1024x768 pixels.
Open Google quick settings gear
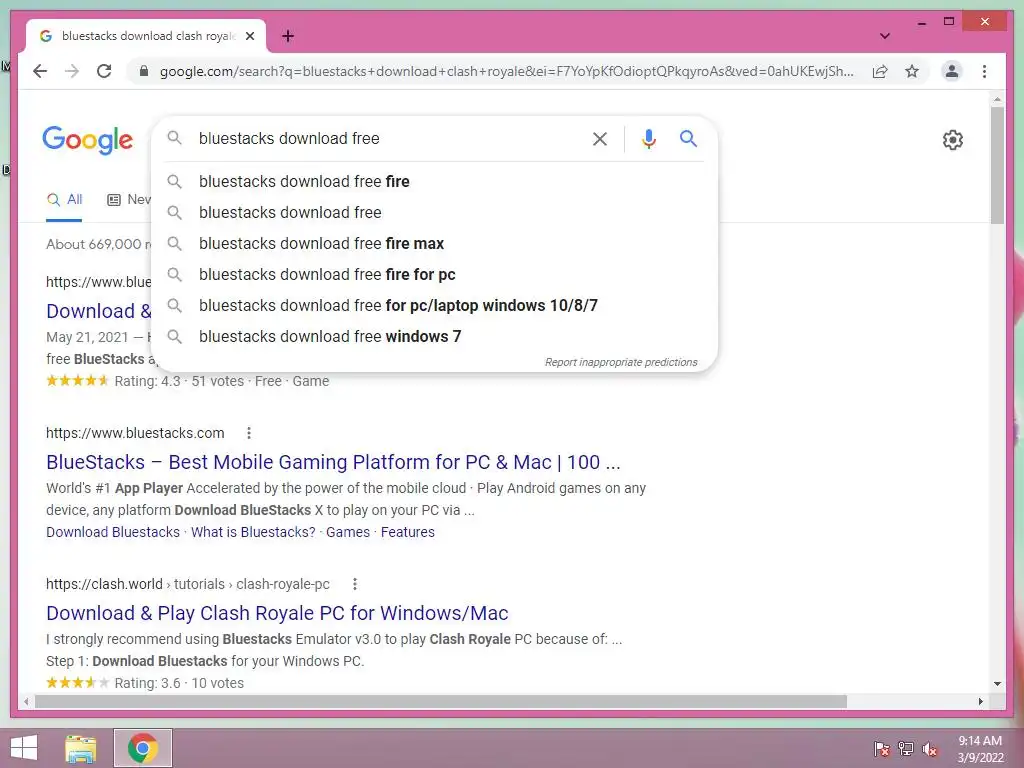pyautogui.click(x=953, y=140)
